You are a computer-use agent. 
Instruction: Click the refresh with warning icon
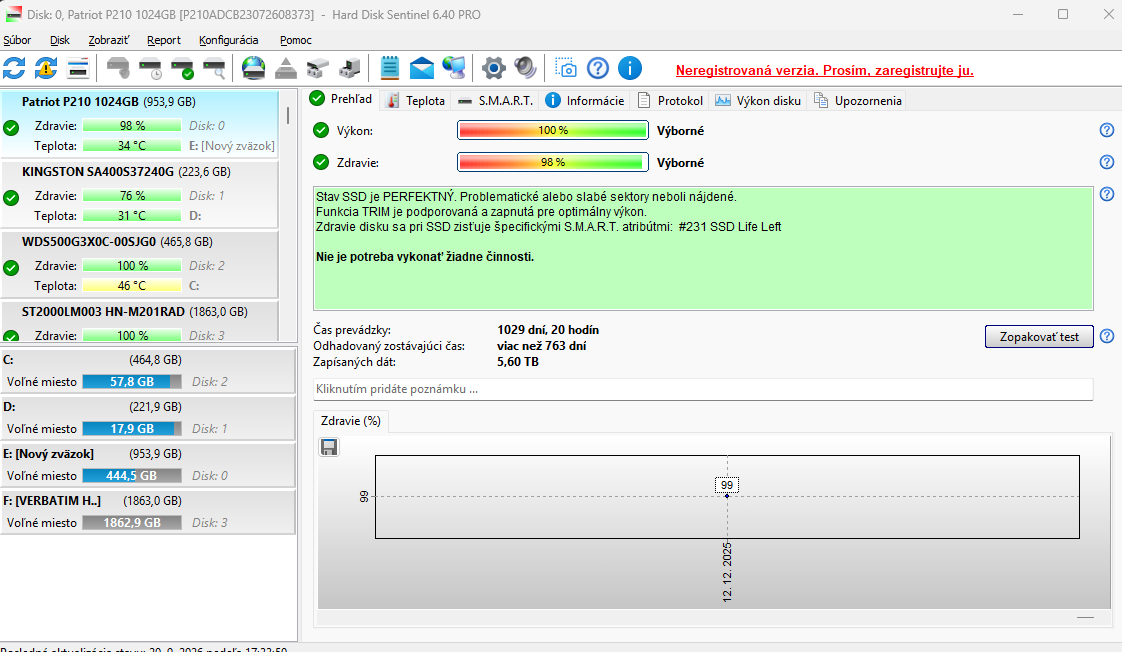[x=46, y=69]
